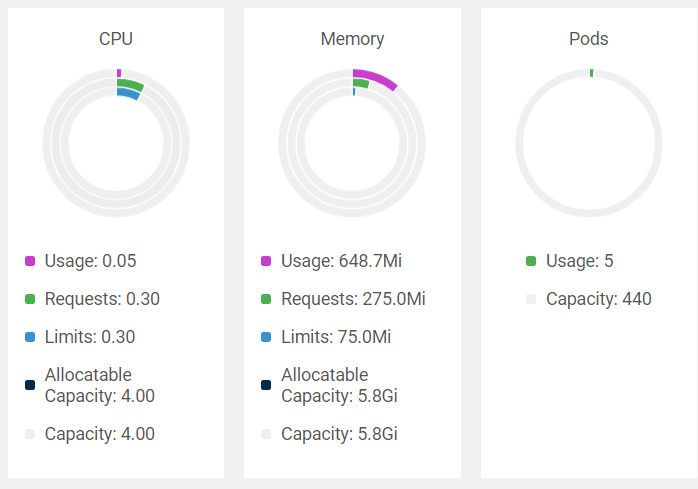Click the CPU chart title

(x=116, y=39)
